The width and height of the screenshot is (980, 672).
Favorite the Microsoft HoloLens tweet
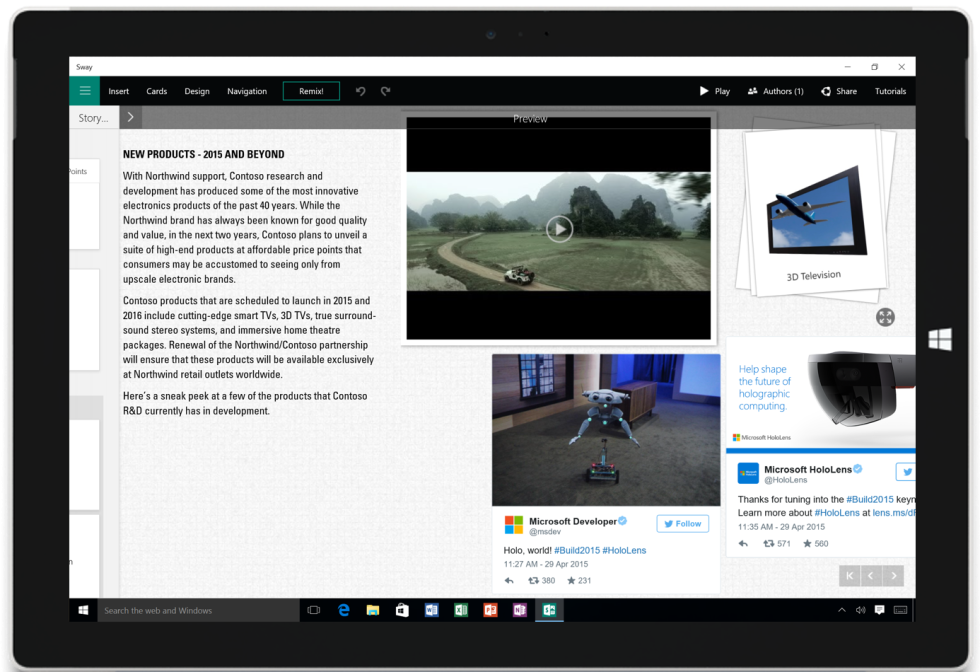[x=814, y=544]
